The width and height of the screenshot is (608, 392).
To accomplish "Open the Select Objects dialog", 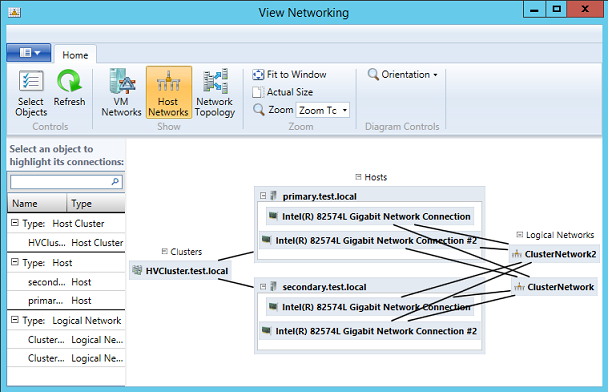I will 31,93.
